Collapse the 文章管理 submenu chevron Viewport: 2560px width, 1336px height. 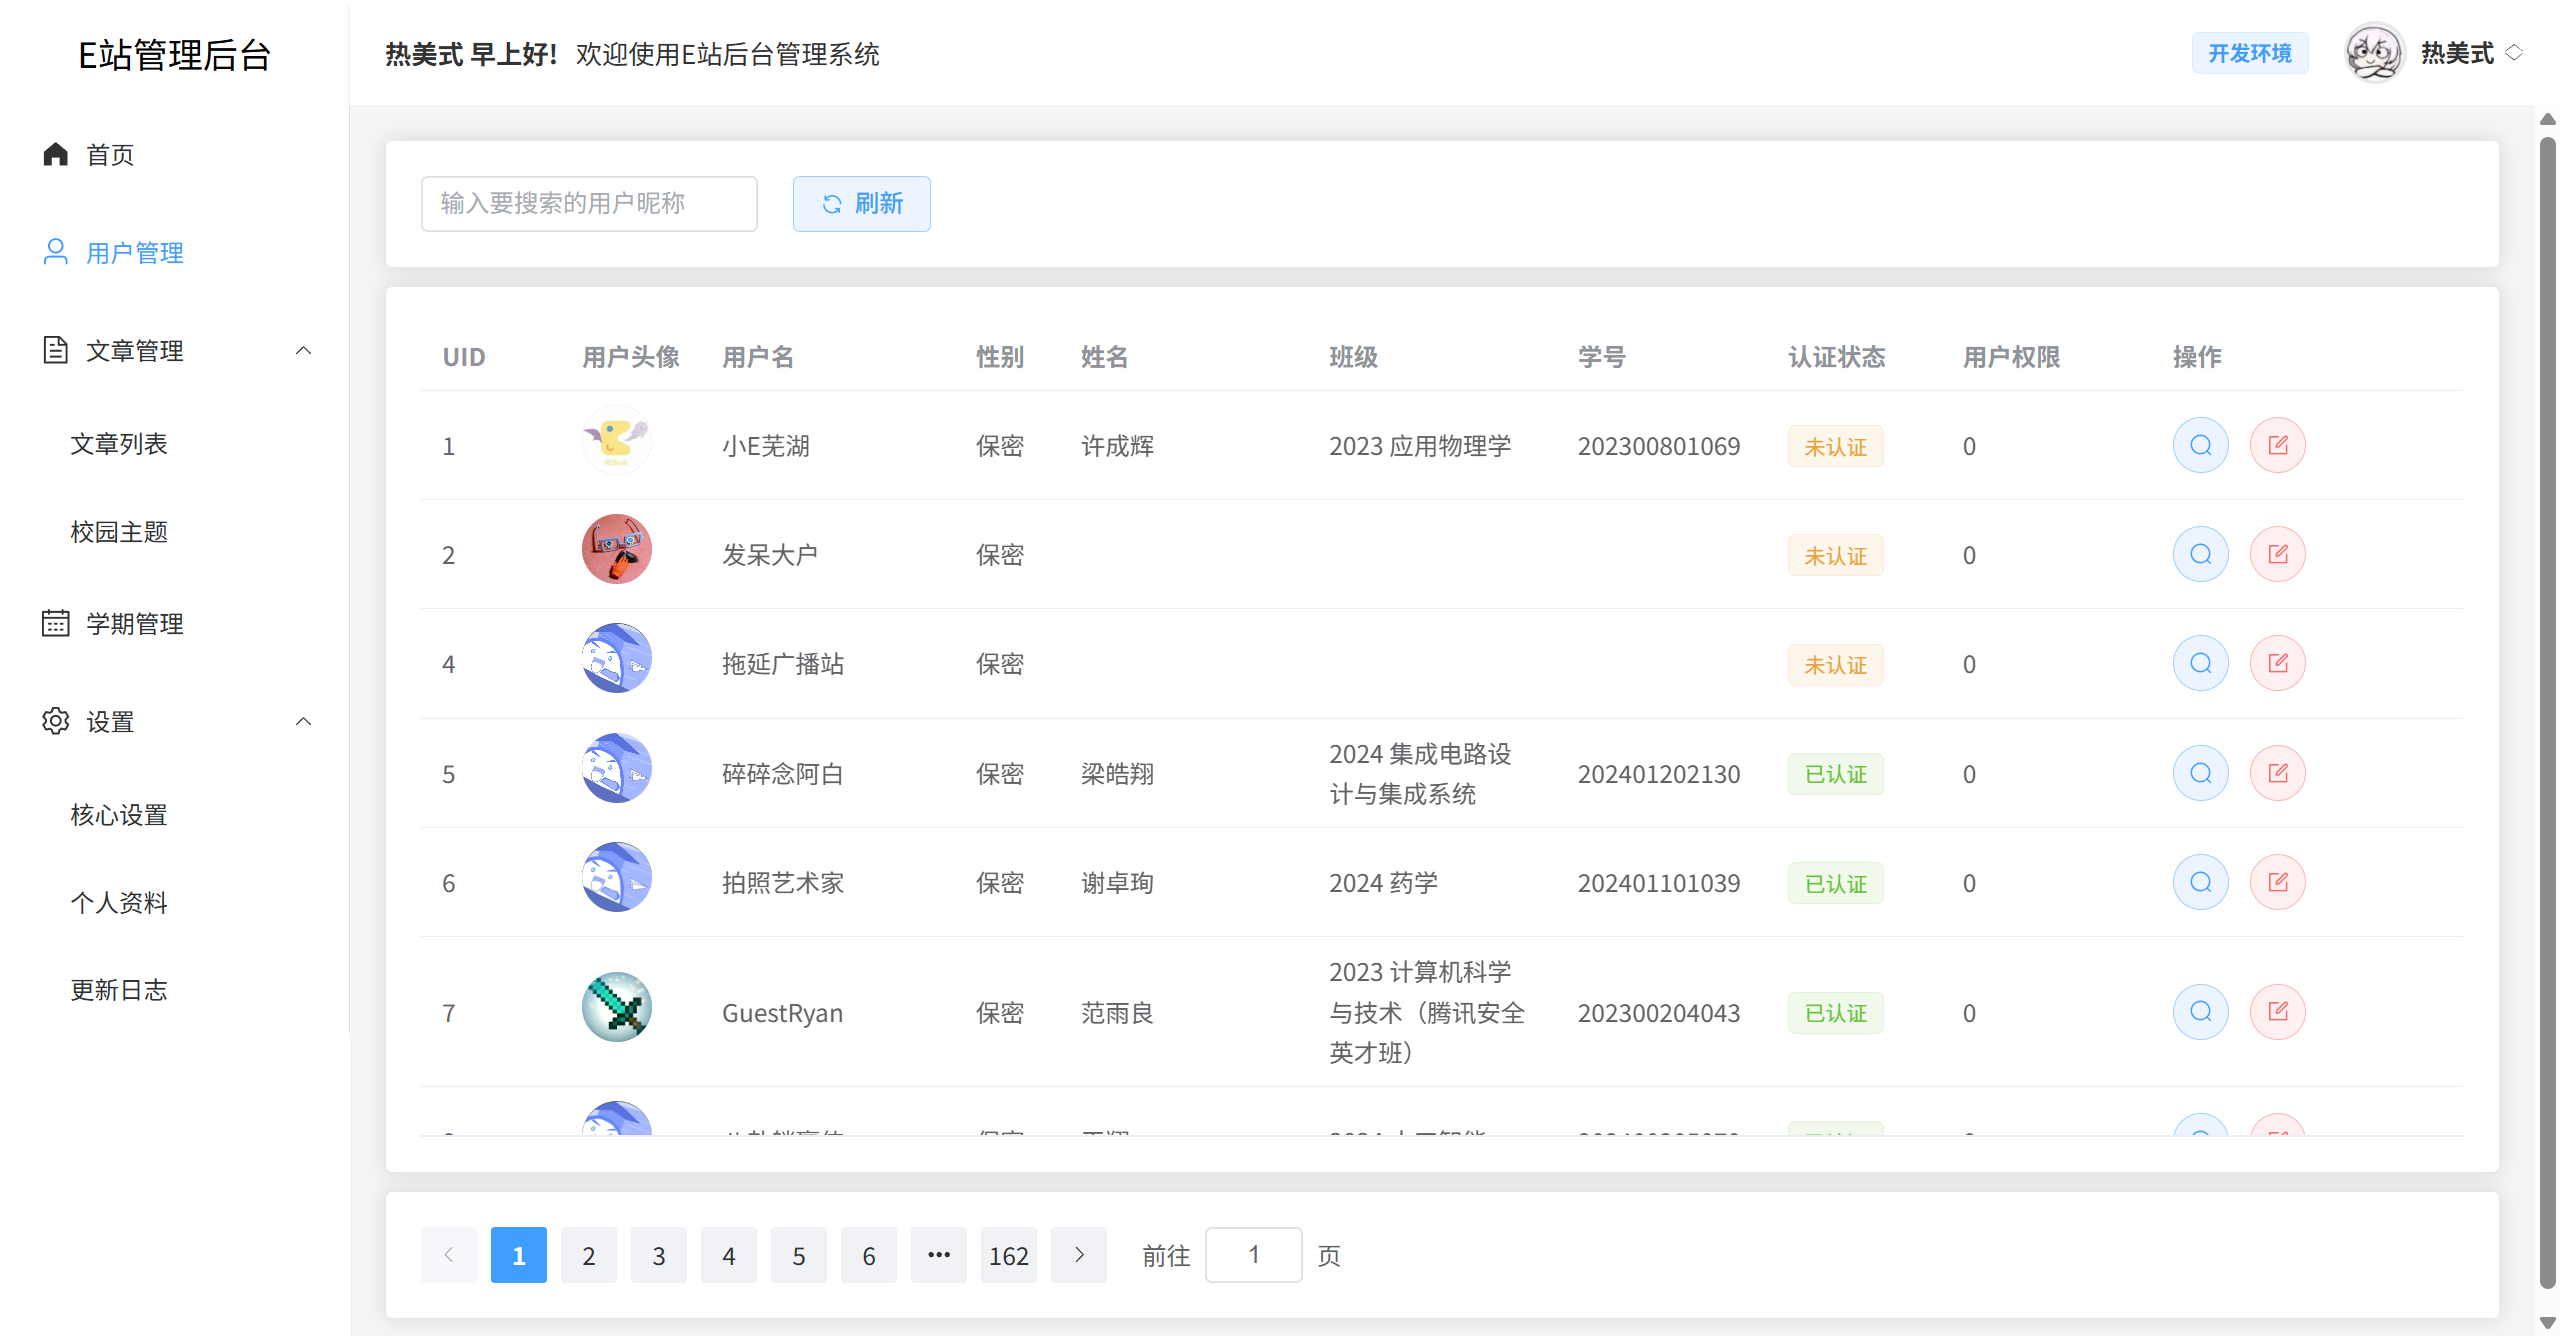(304, 350)
